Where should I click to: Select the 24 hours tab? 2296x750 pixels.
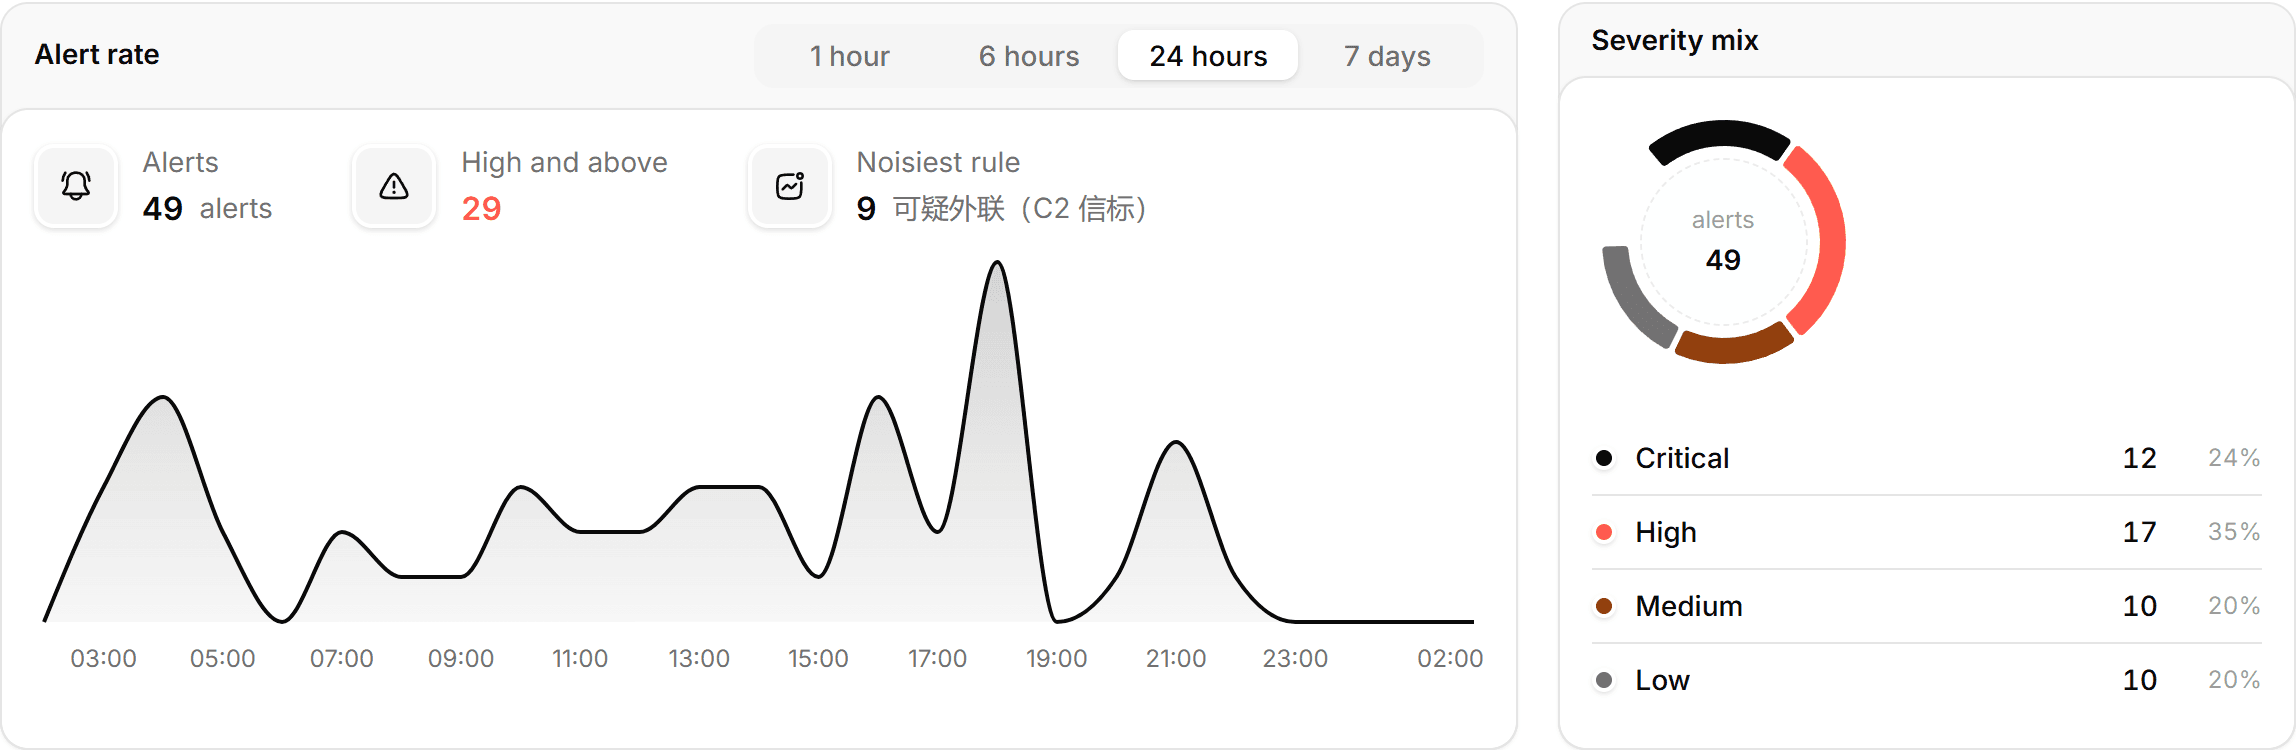[1208, 56]
